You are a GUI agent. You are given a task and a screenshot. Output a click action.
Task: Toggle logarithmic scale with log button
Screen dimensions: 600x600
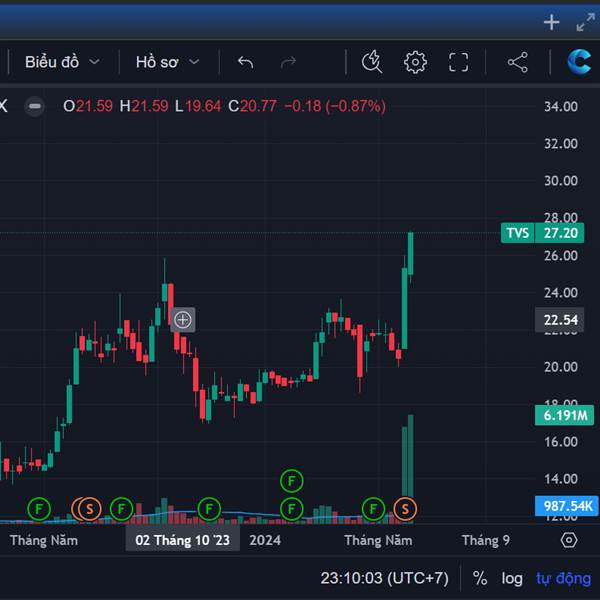point(512,578)
